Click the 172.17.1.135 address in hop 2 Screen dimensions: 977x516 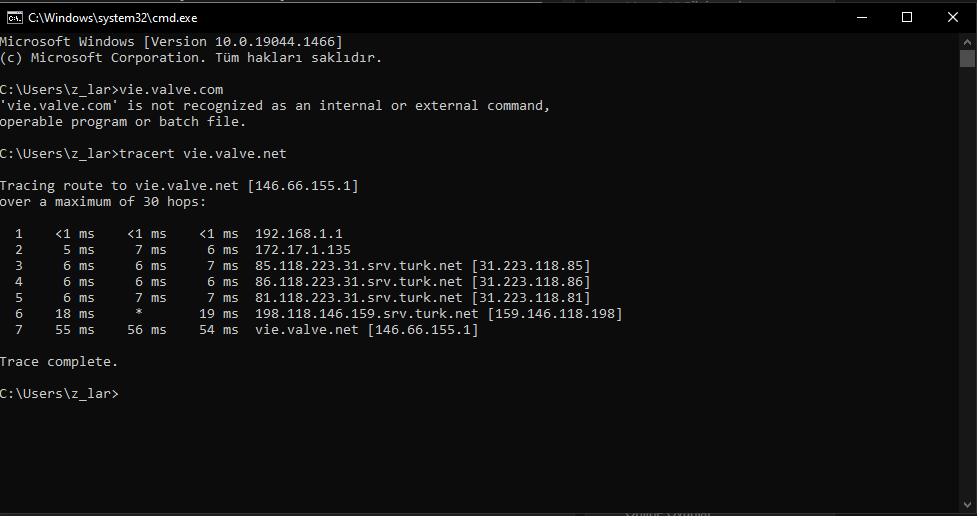pyautogui.click(x=303, y=250)
